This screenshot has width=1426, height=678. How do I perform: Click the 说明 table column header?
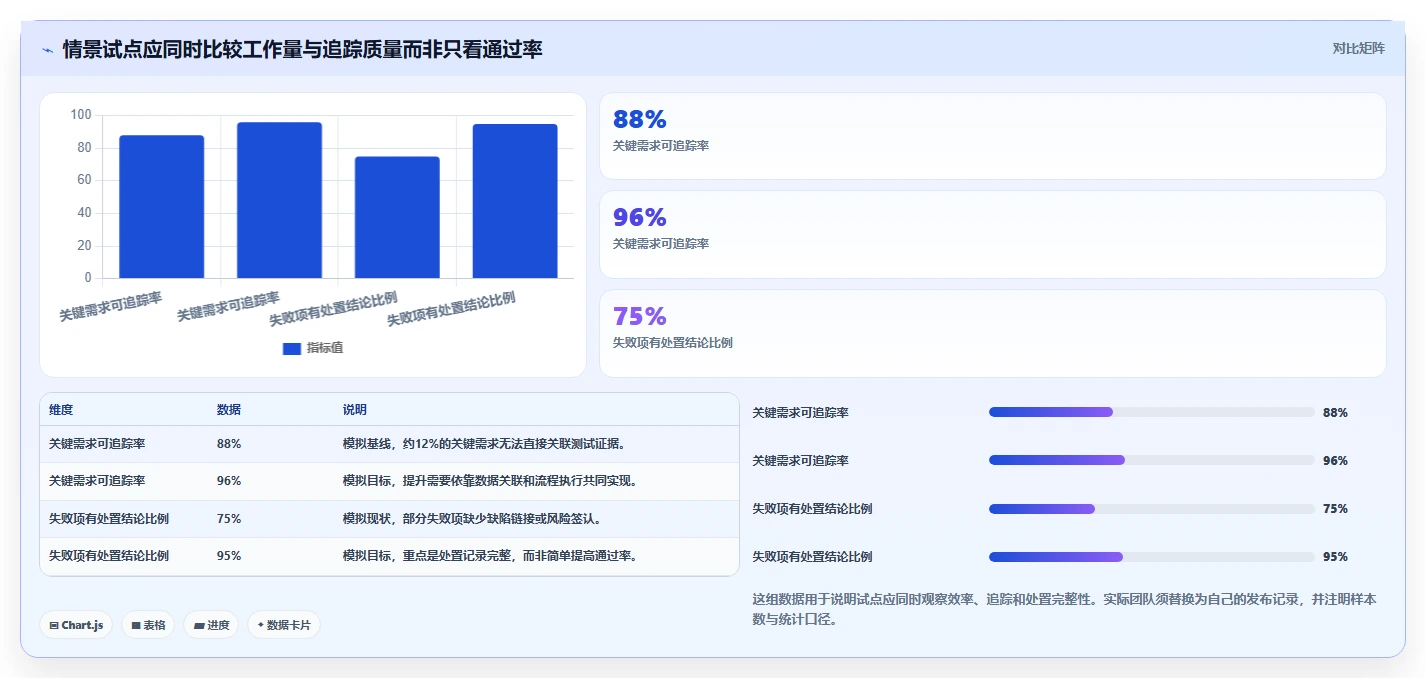pos(355,410)
